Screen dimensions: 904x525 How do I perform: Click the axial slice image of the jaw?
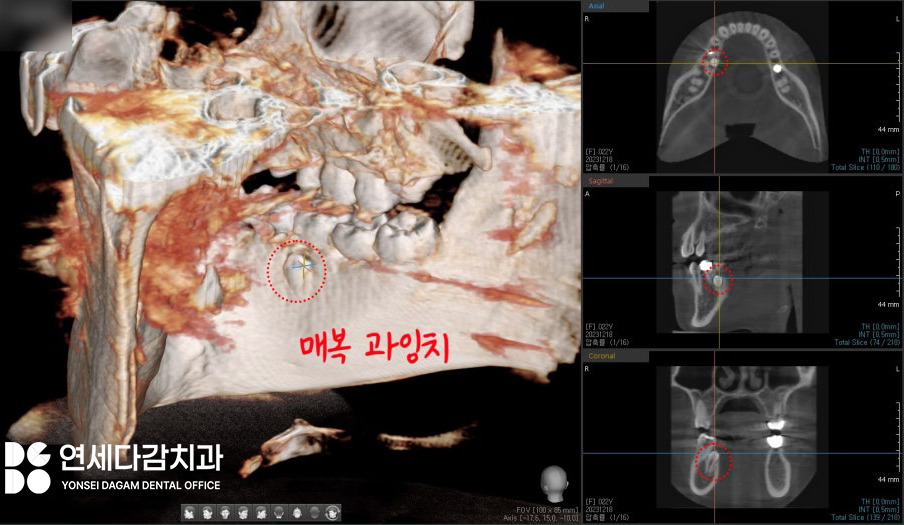click(x=743, y=86)
